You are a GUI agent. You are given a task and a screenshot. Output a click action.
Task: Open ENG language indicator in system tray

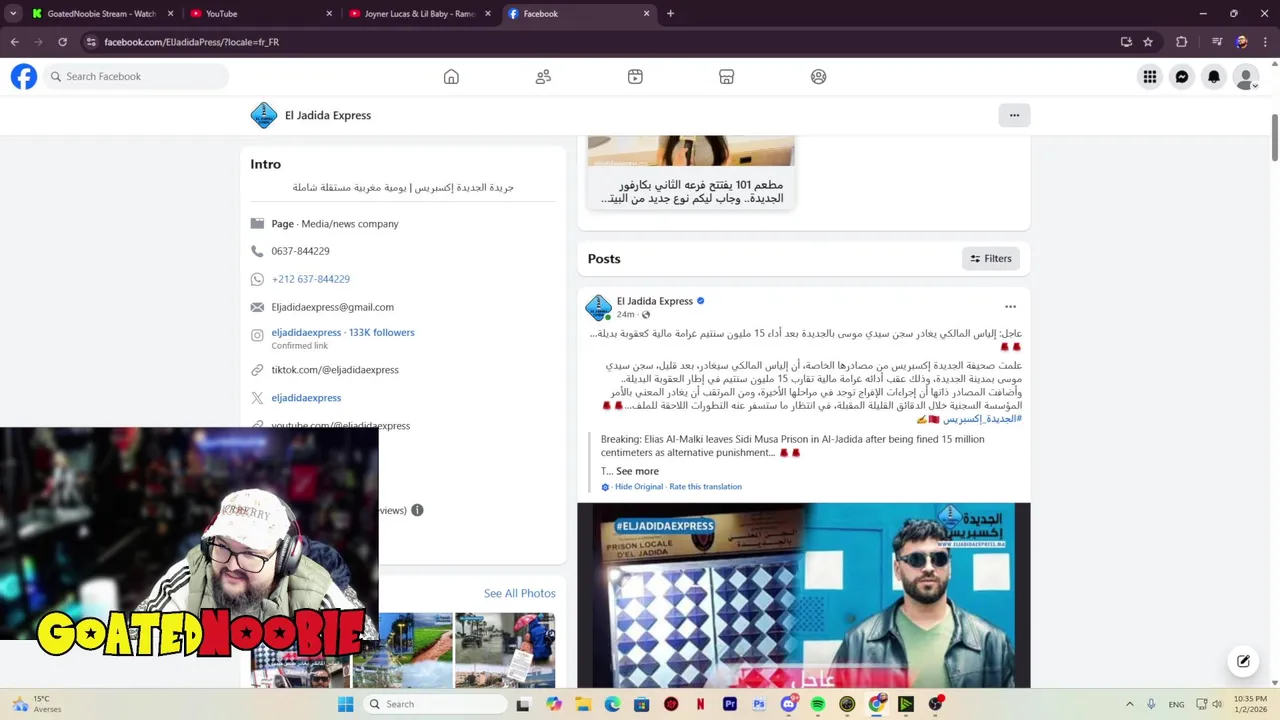point(1177,704)
